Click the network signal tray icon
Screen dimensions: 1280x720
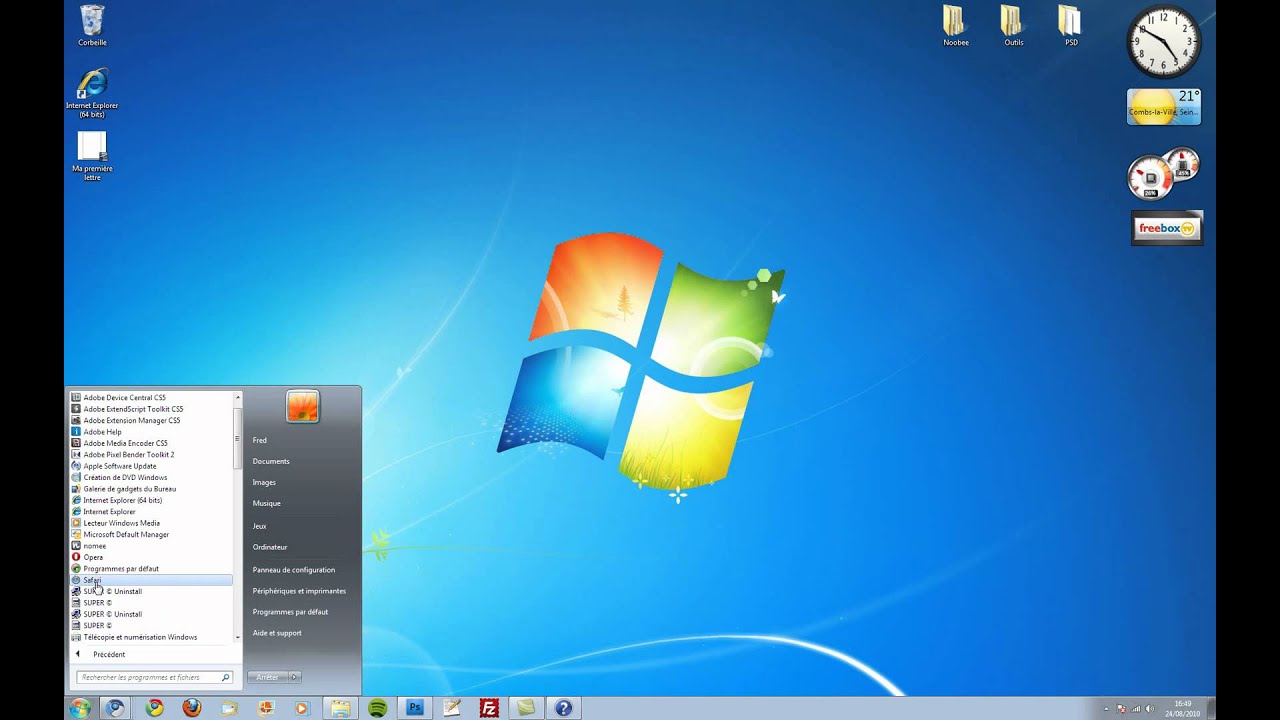(1136, 709)
